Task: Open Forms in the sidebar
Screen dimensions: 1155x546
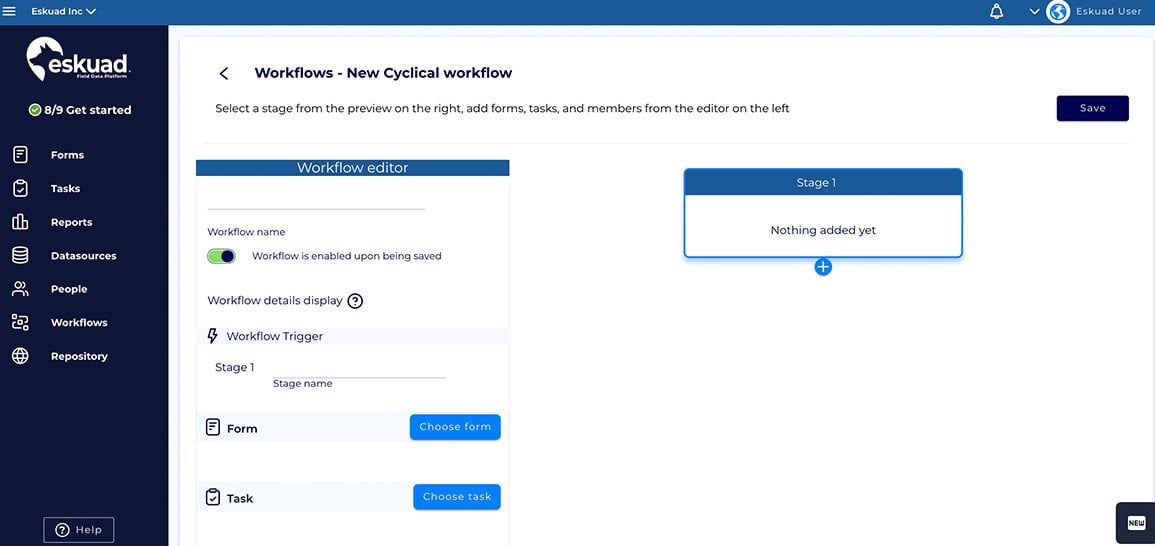Action: (x=67, y=155)
